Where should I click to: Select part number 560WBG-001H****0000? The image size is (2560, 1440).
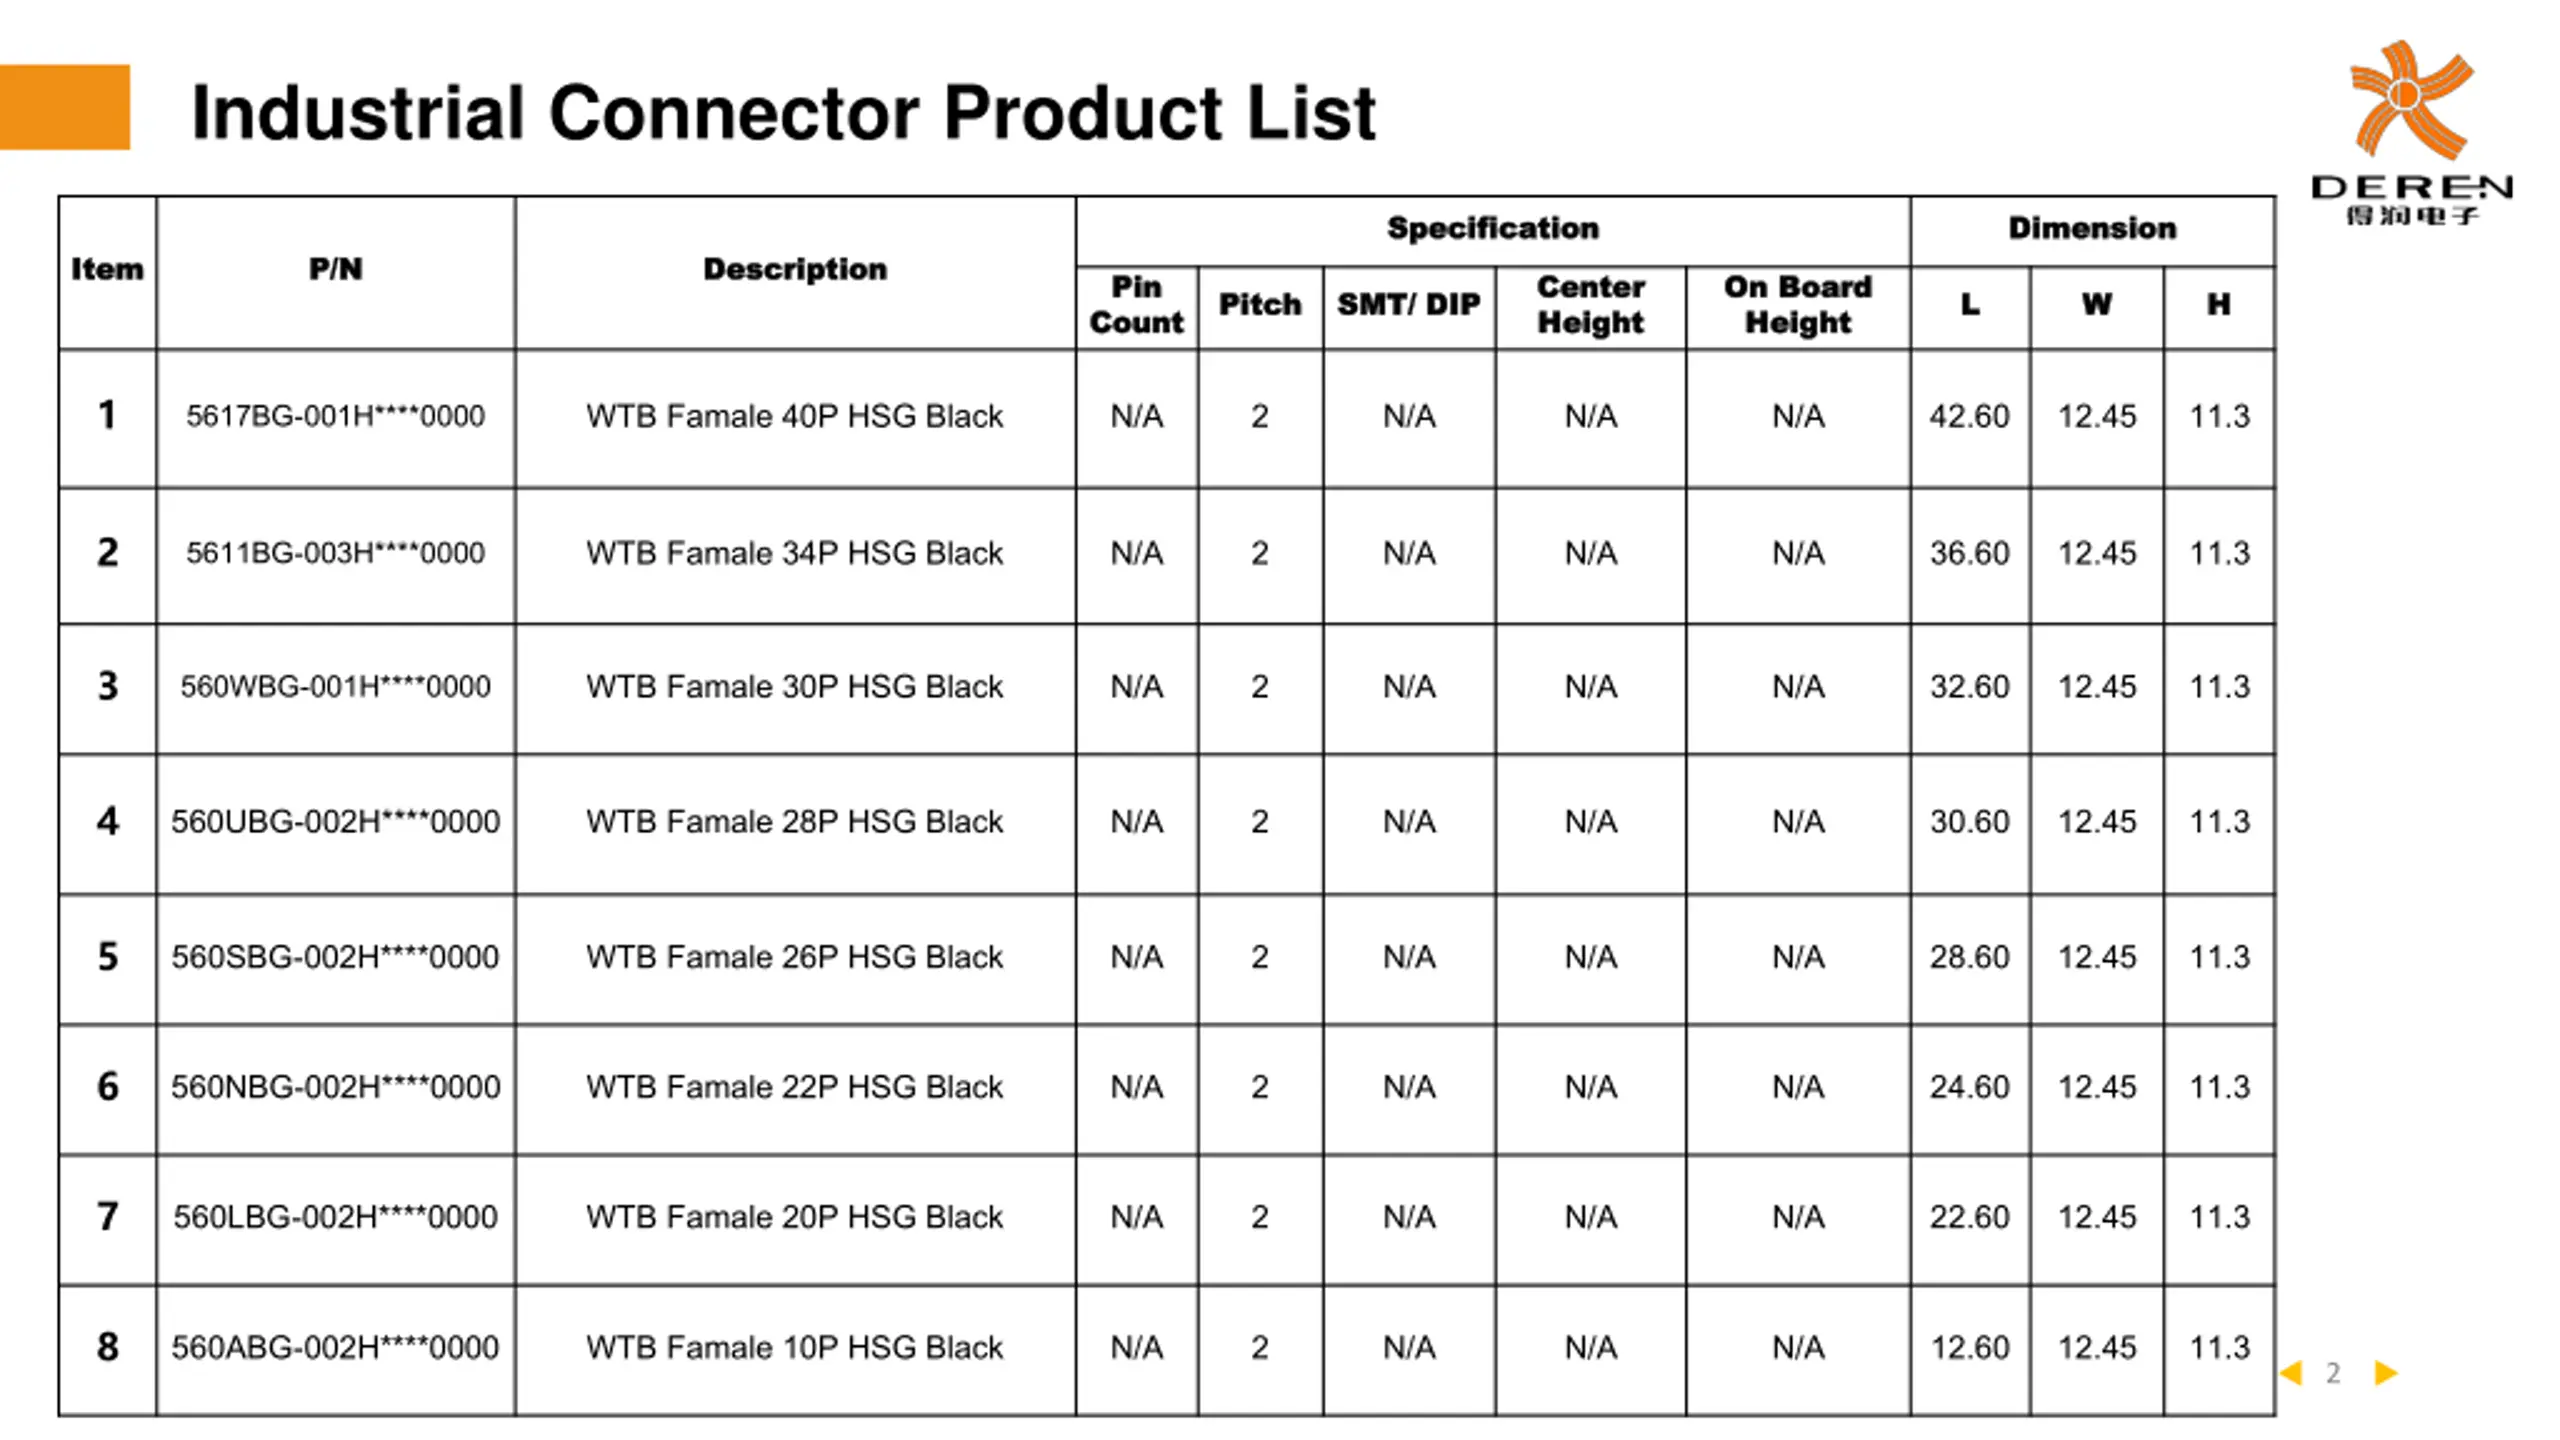point(336,687)
